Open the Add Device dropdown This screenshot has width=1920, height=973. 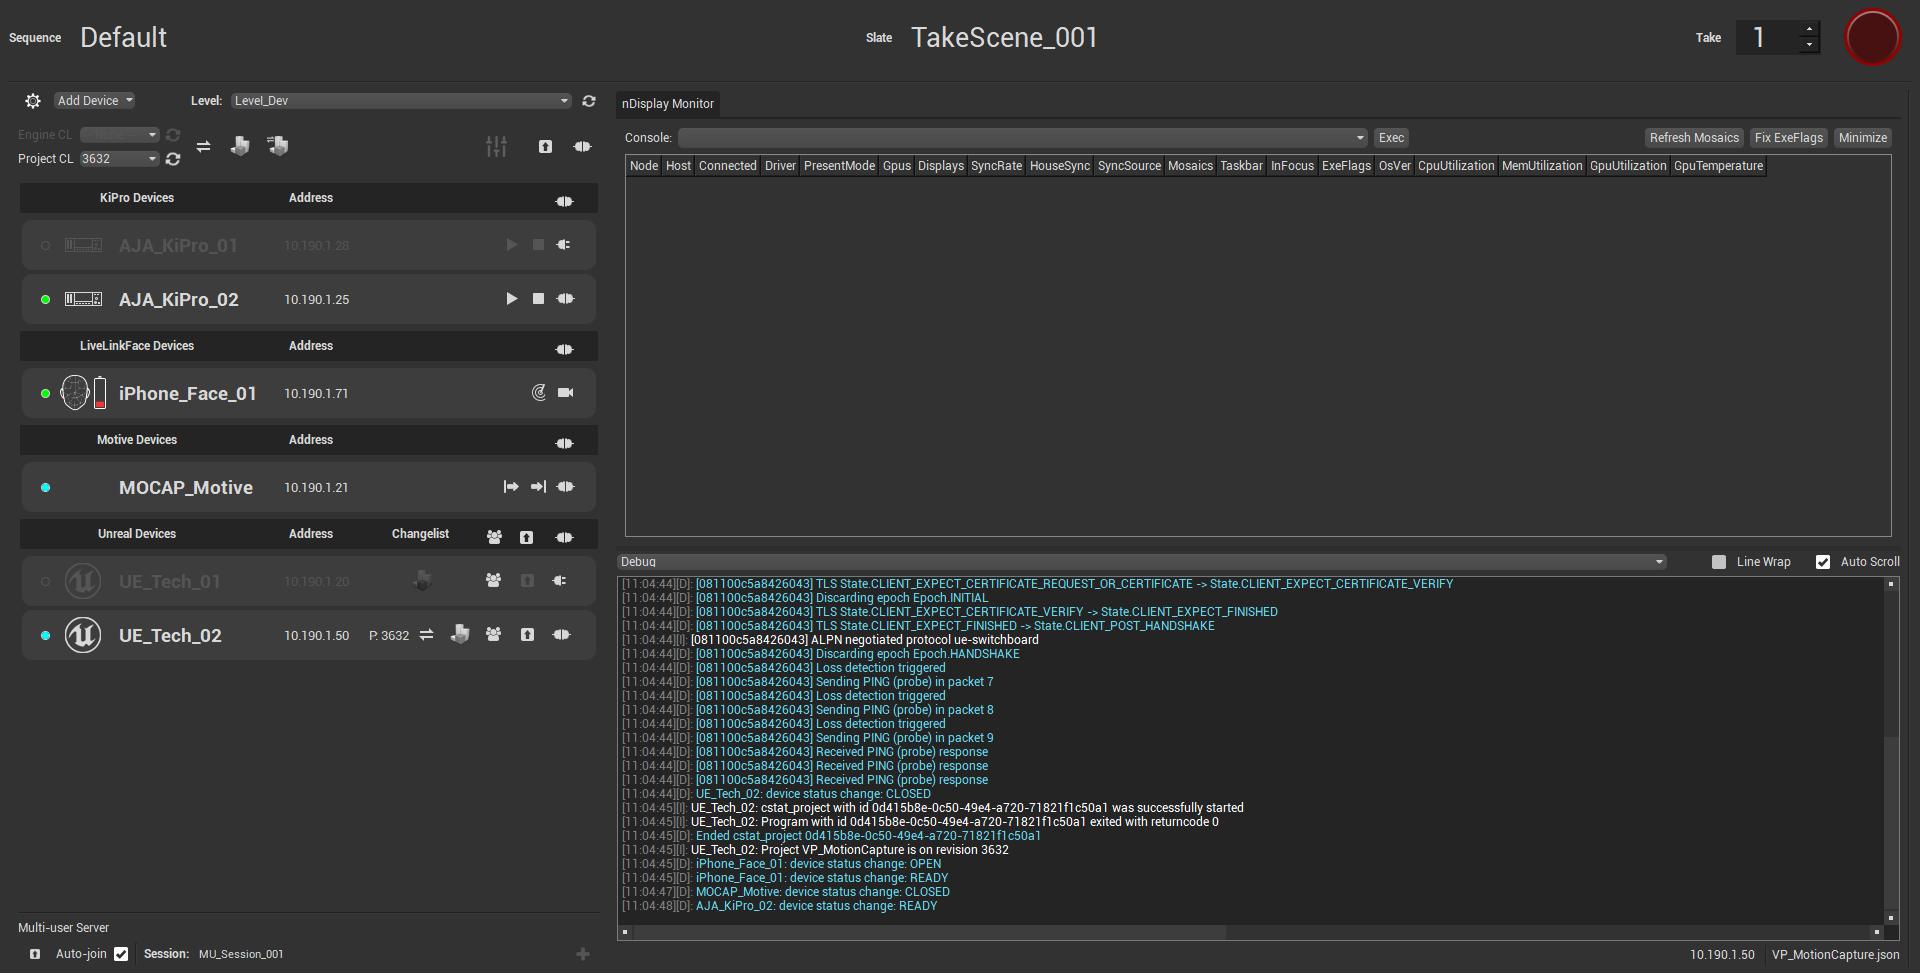95,101
